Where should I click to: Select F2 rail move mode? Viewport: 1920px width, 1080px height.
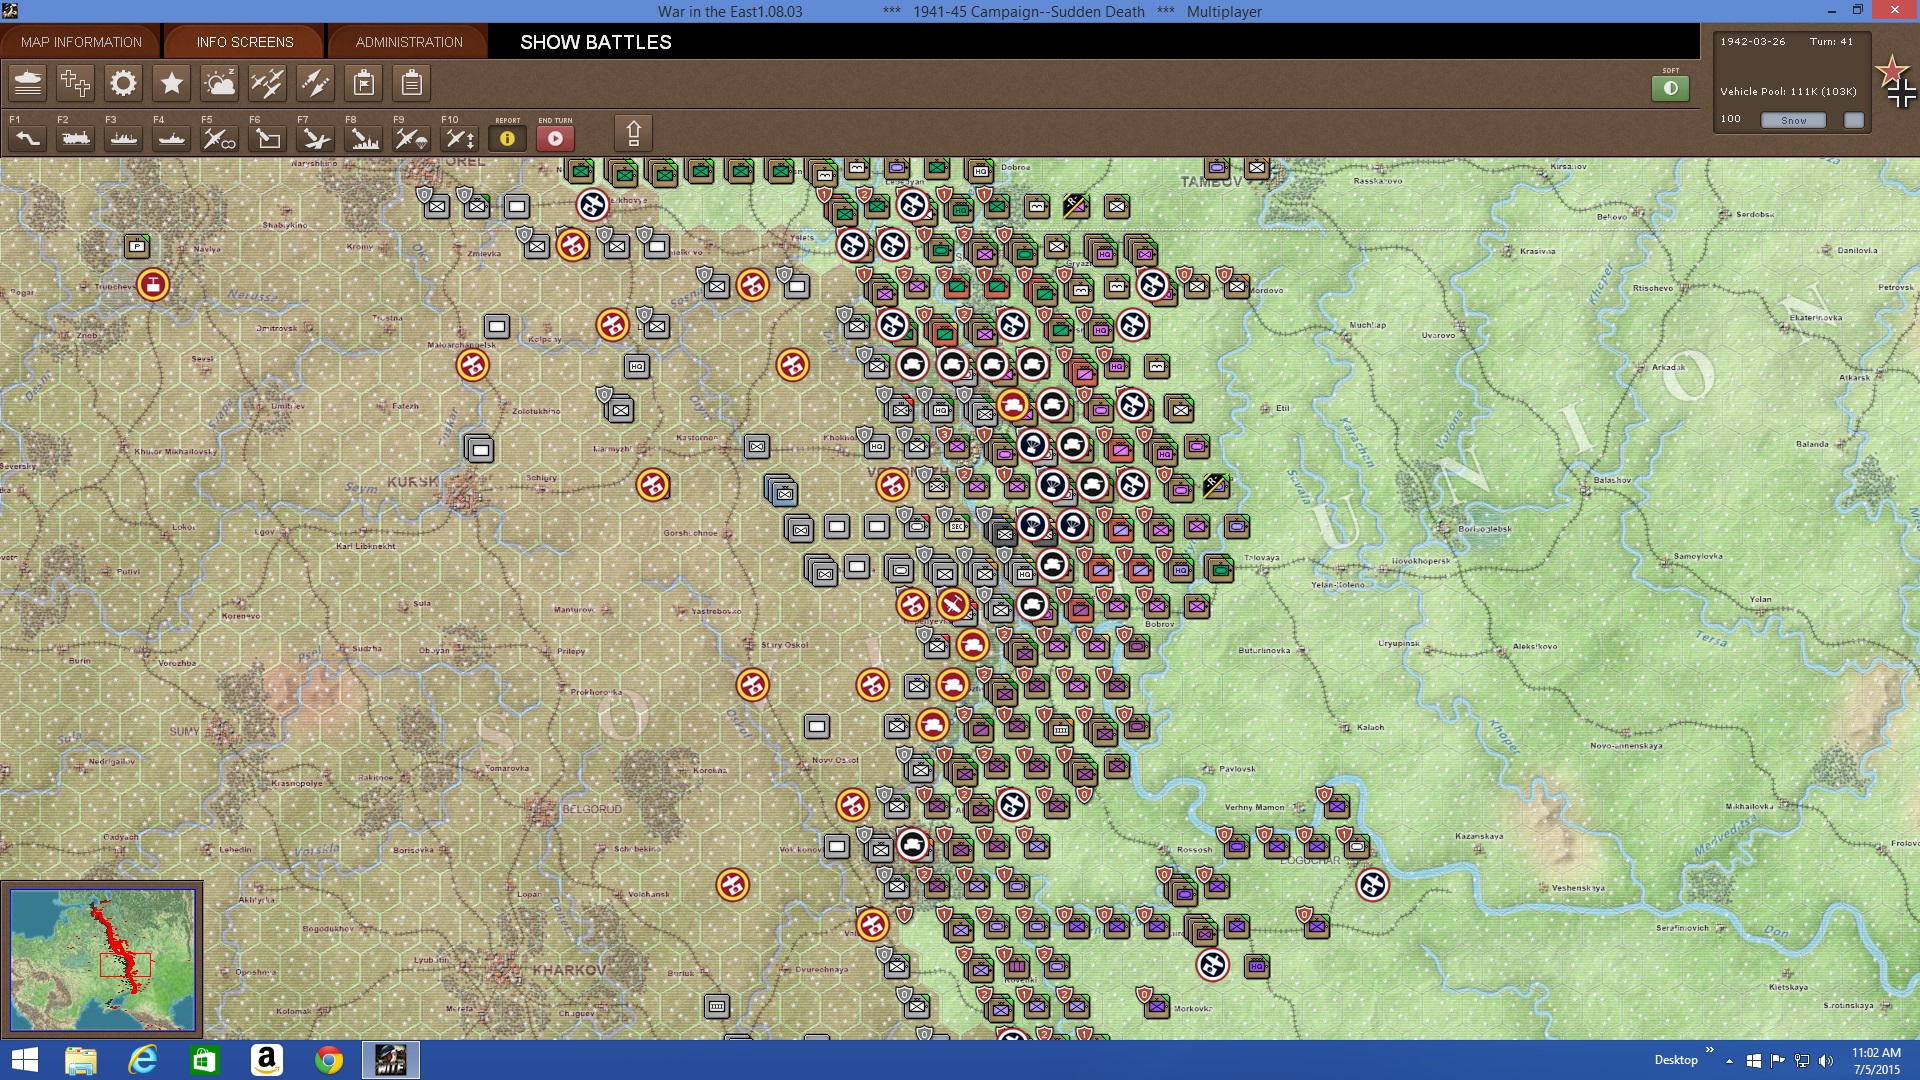75,138
